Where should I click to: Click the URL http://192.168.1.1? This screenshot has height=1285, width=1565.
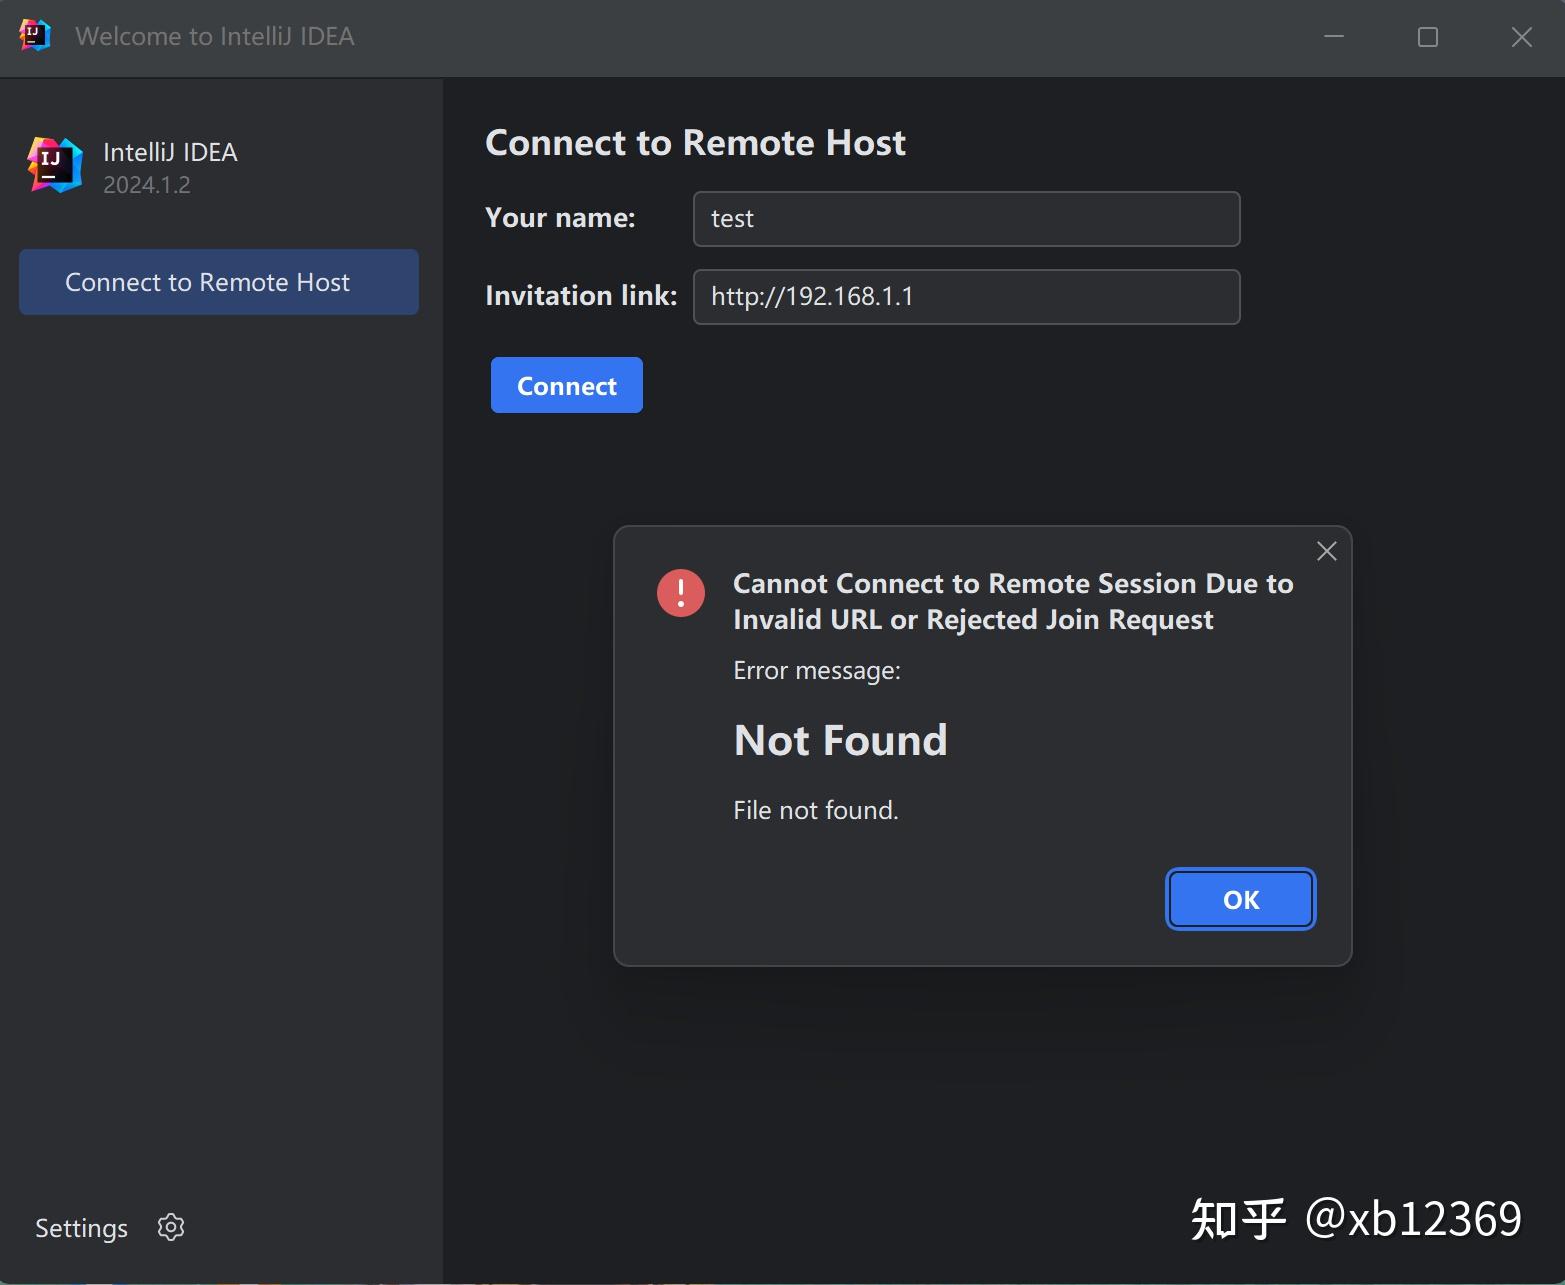(812, 296)
